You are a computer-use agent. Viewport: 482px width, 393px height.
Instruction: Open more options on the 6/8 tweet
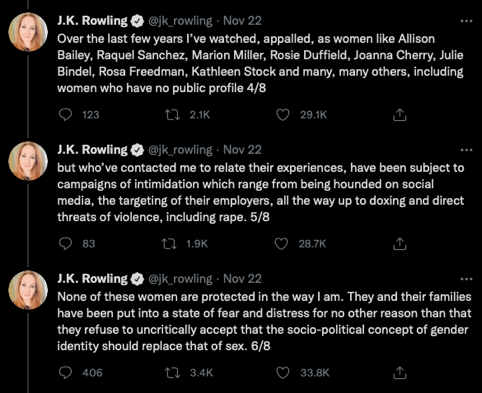coord(466,279)
